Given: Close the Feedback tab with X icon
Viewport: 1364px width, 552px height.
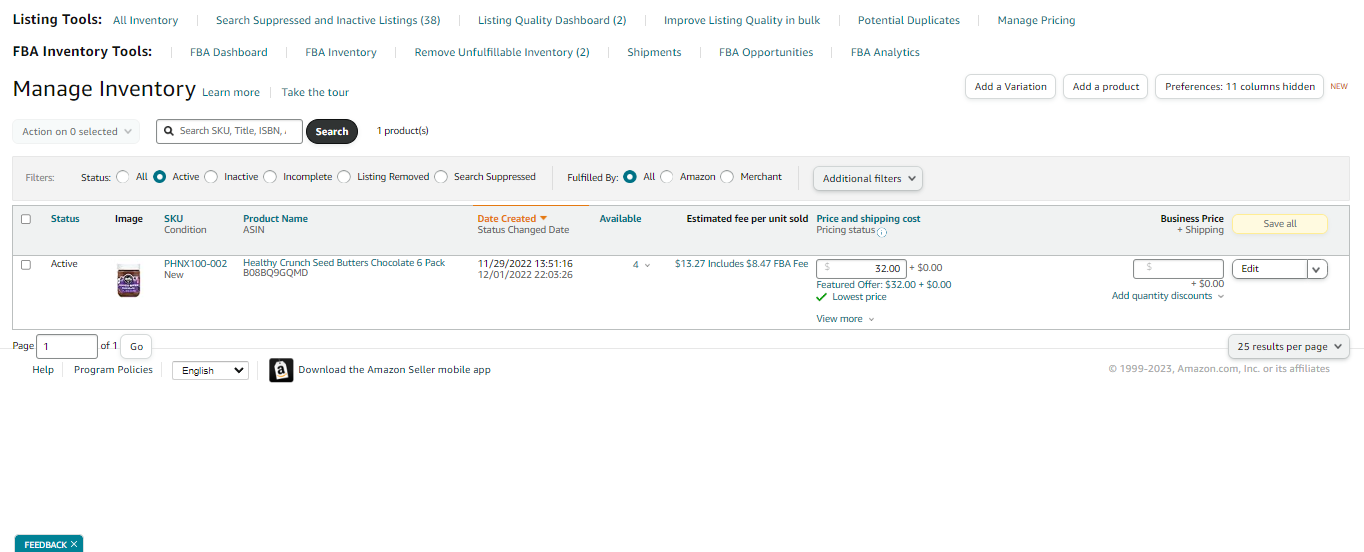Looking at the screenshot, I should tap(74, 544).
